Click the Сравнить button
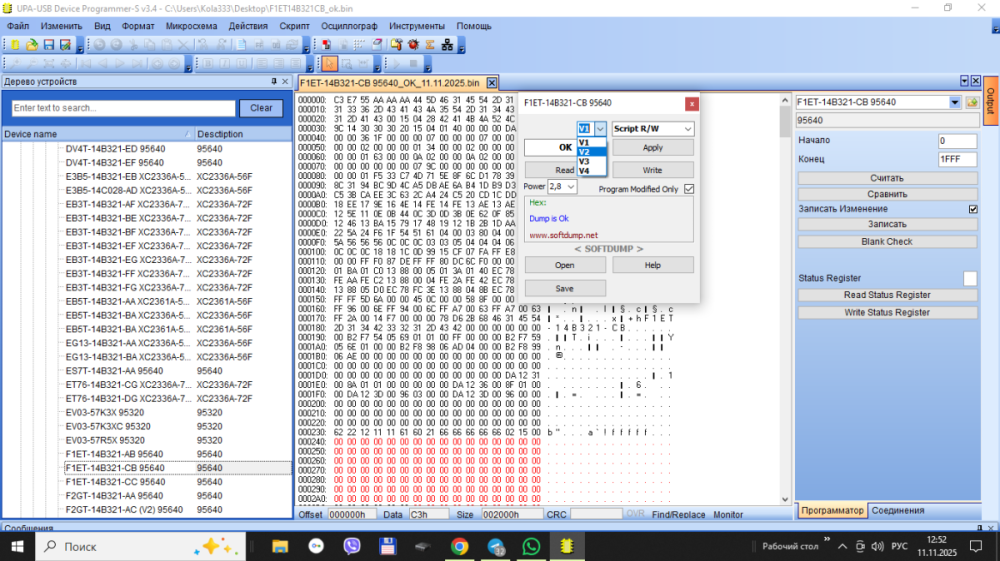The height and width of the screenshot is (561, 1000). click(886, 194)
